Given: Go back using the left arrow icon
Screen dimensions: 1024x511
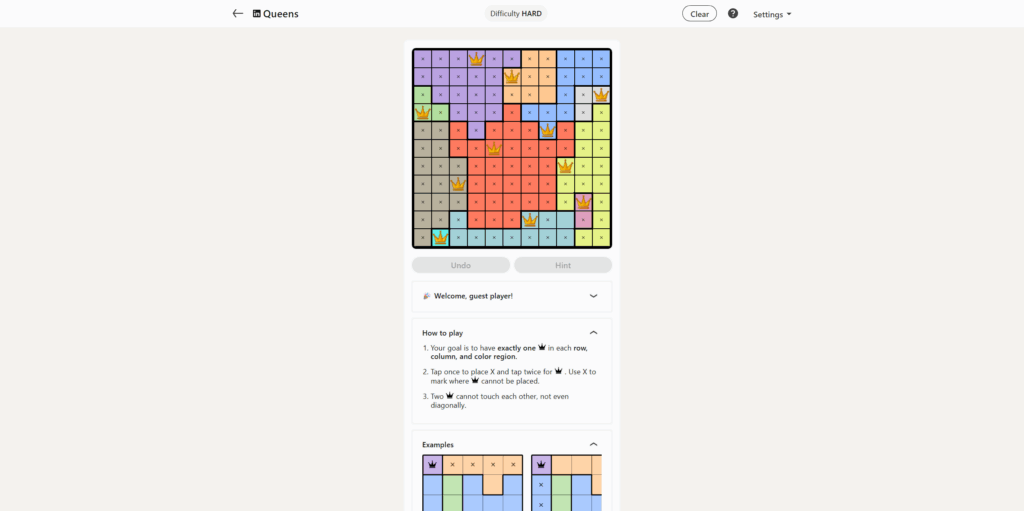Looking at the screenshot, I should tap(237, 14).
